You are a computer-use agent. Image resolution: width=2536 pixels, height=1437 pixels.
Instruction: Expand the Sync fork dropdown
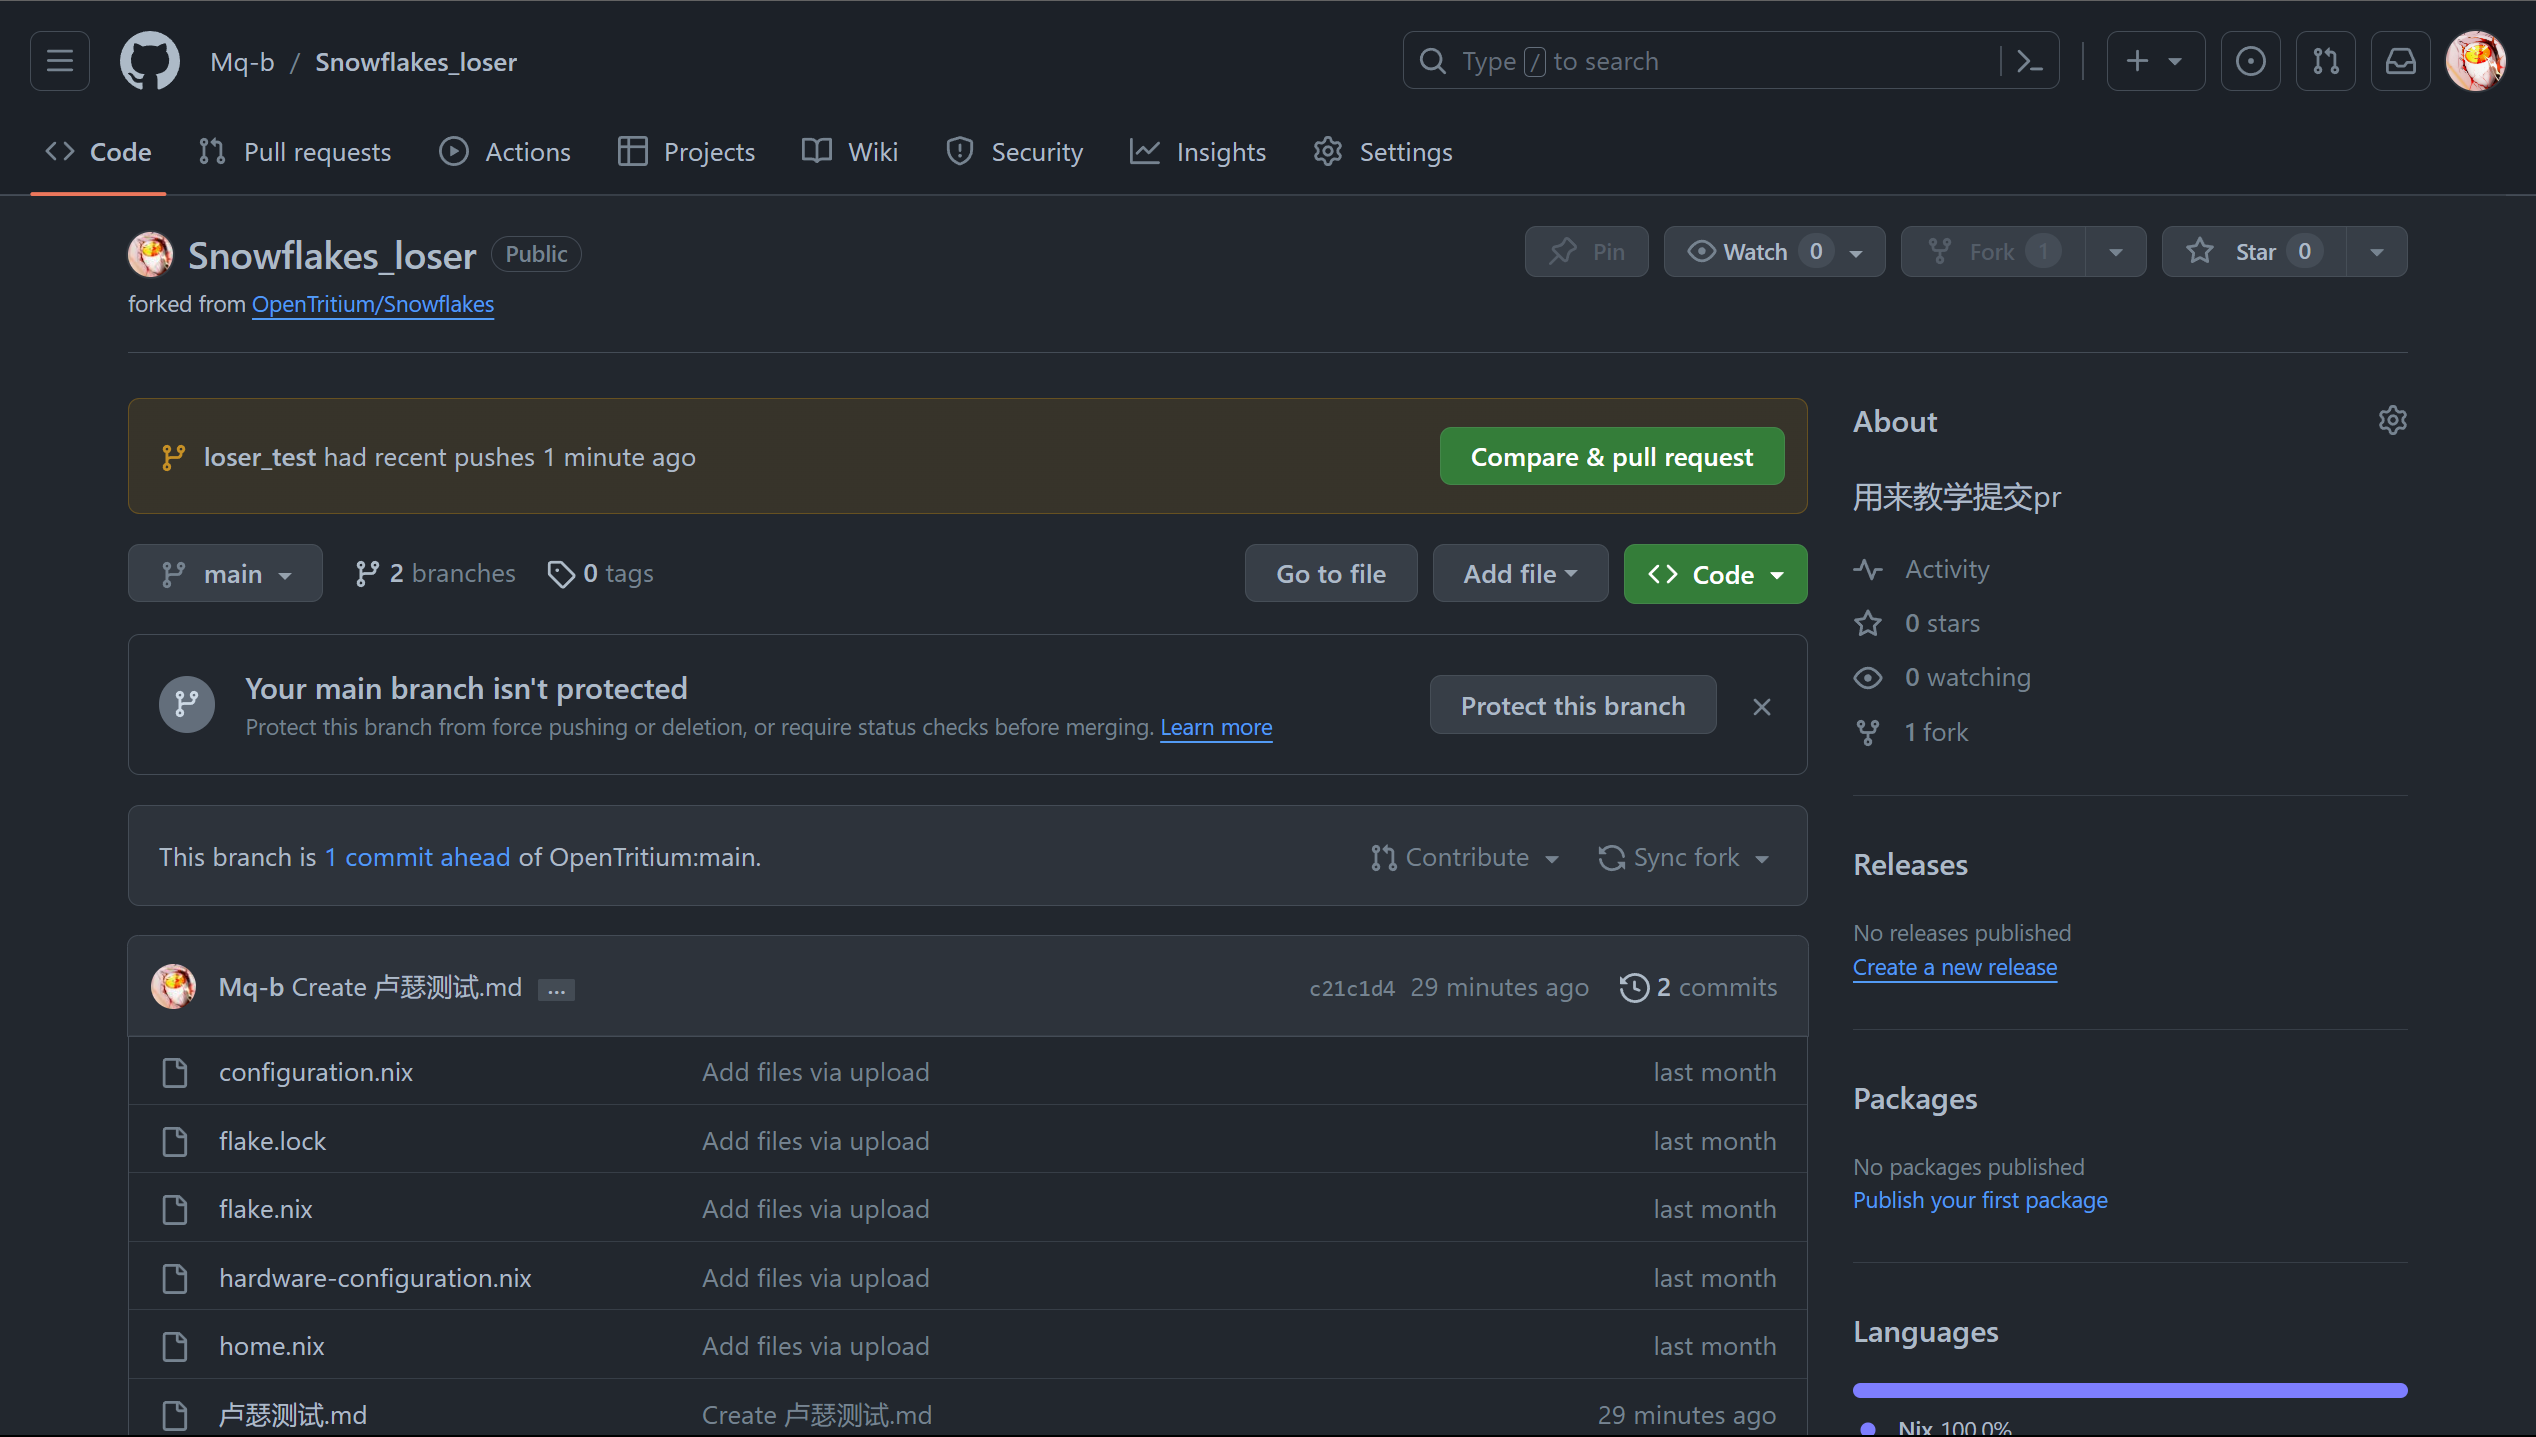[x=1684, y=857]
